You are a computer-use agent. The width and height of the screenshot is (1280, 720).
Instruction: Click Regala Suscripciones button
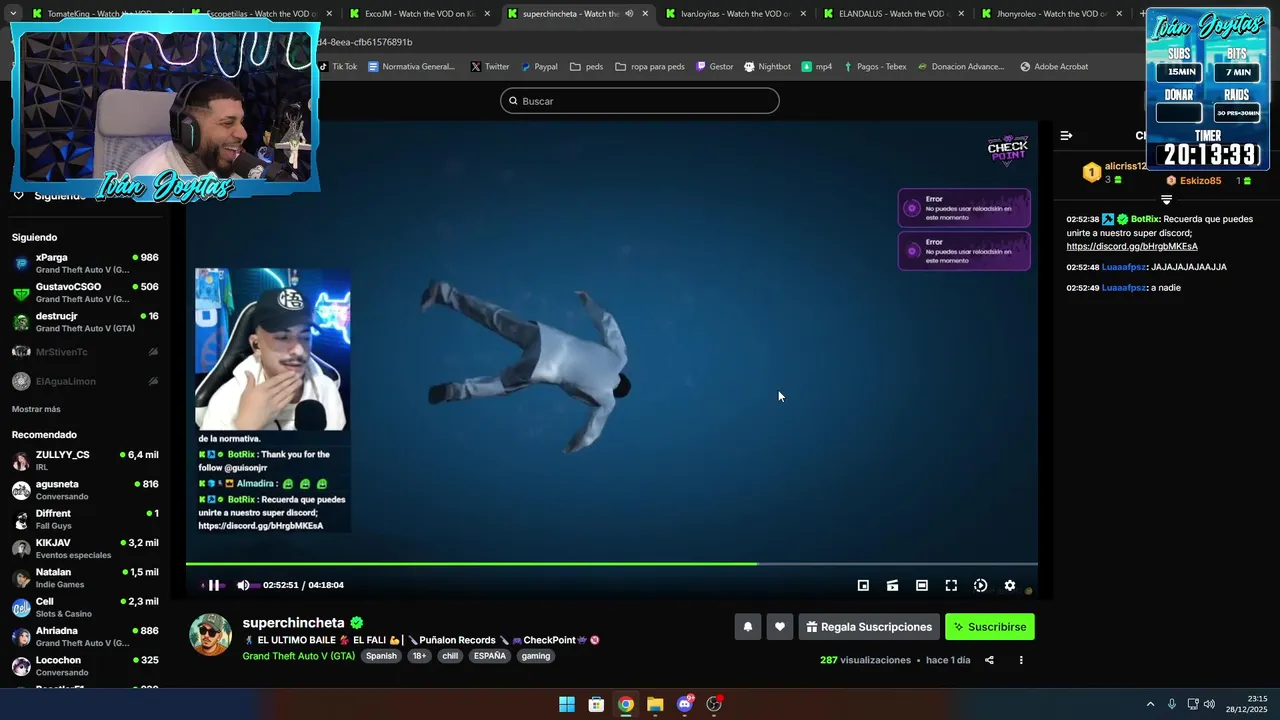coord(869,627)
